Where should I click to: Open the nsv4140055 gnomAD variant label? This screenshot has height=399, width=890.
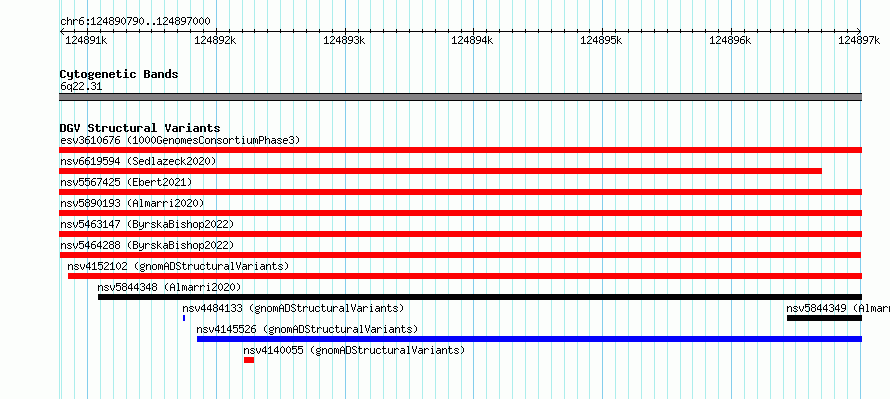pyautogui.click(x=354, y=350)
